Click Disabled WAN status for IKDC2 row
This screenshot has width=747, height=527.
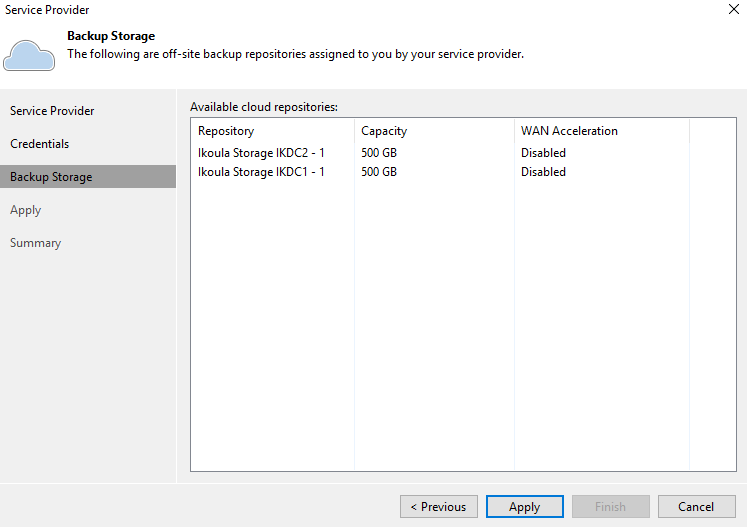pos(543,153)
